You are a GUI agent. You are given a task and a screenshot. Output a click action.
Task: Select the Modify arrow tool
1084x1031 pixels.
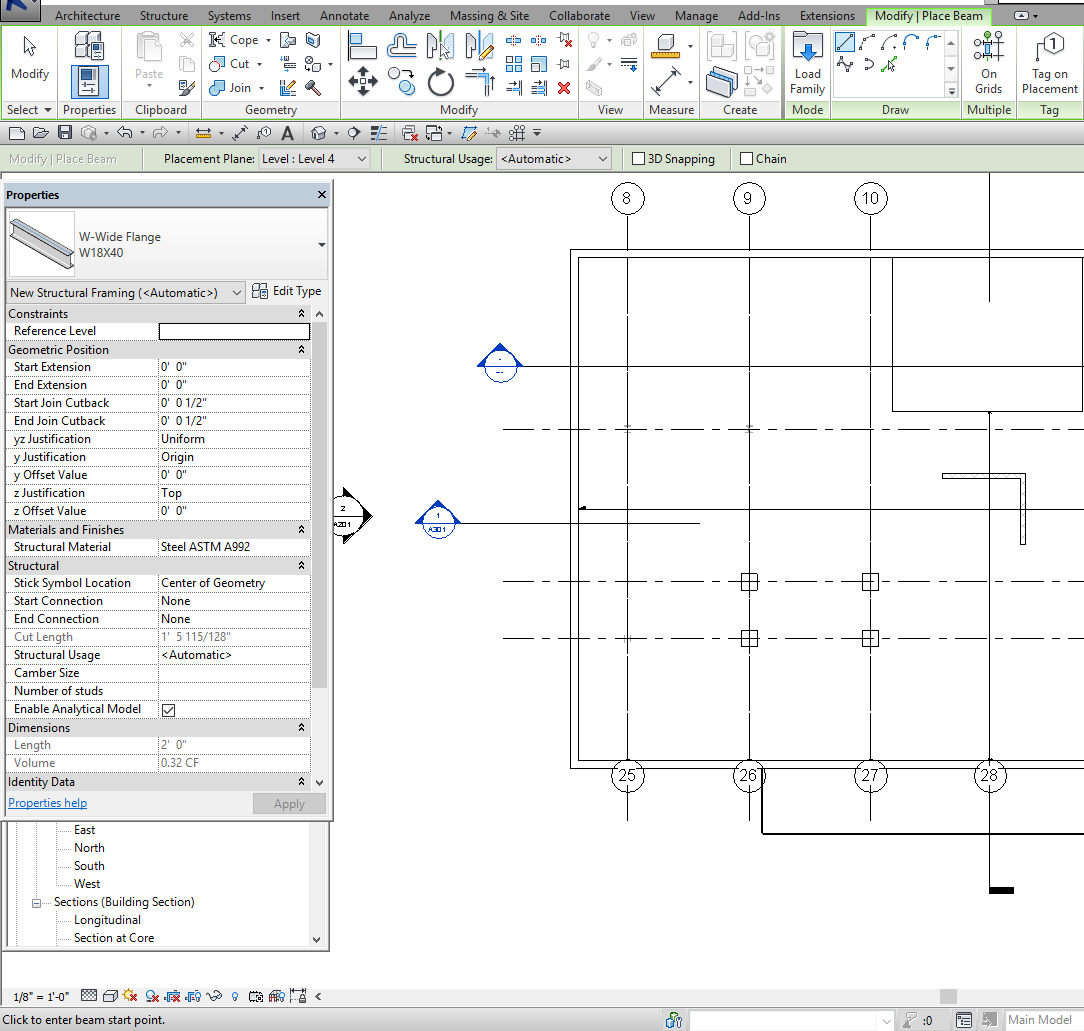[29, 55]
